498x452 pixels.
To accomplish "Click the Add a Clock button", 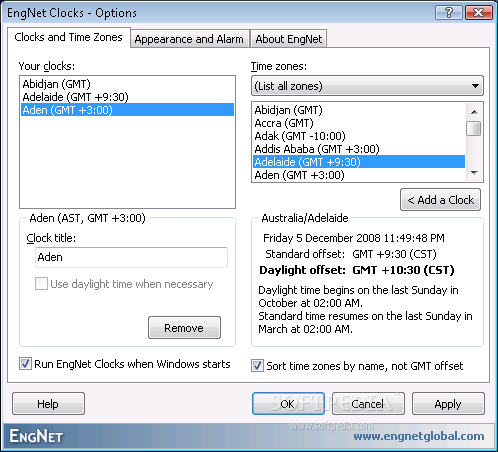I will [440, 200].
